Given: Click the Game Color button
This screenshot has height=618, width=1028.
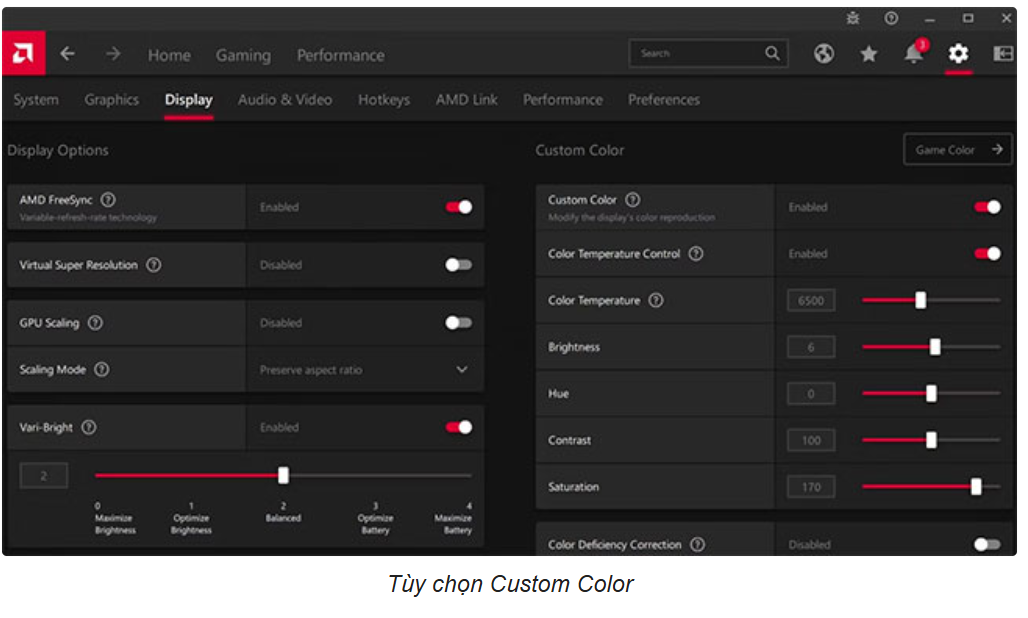Looking at the screenshot, I should pos(957,150).
